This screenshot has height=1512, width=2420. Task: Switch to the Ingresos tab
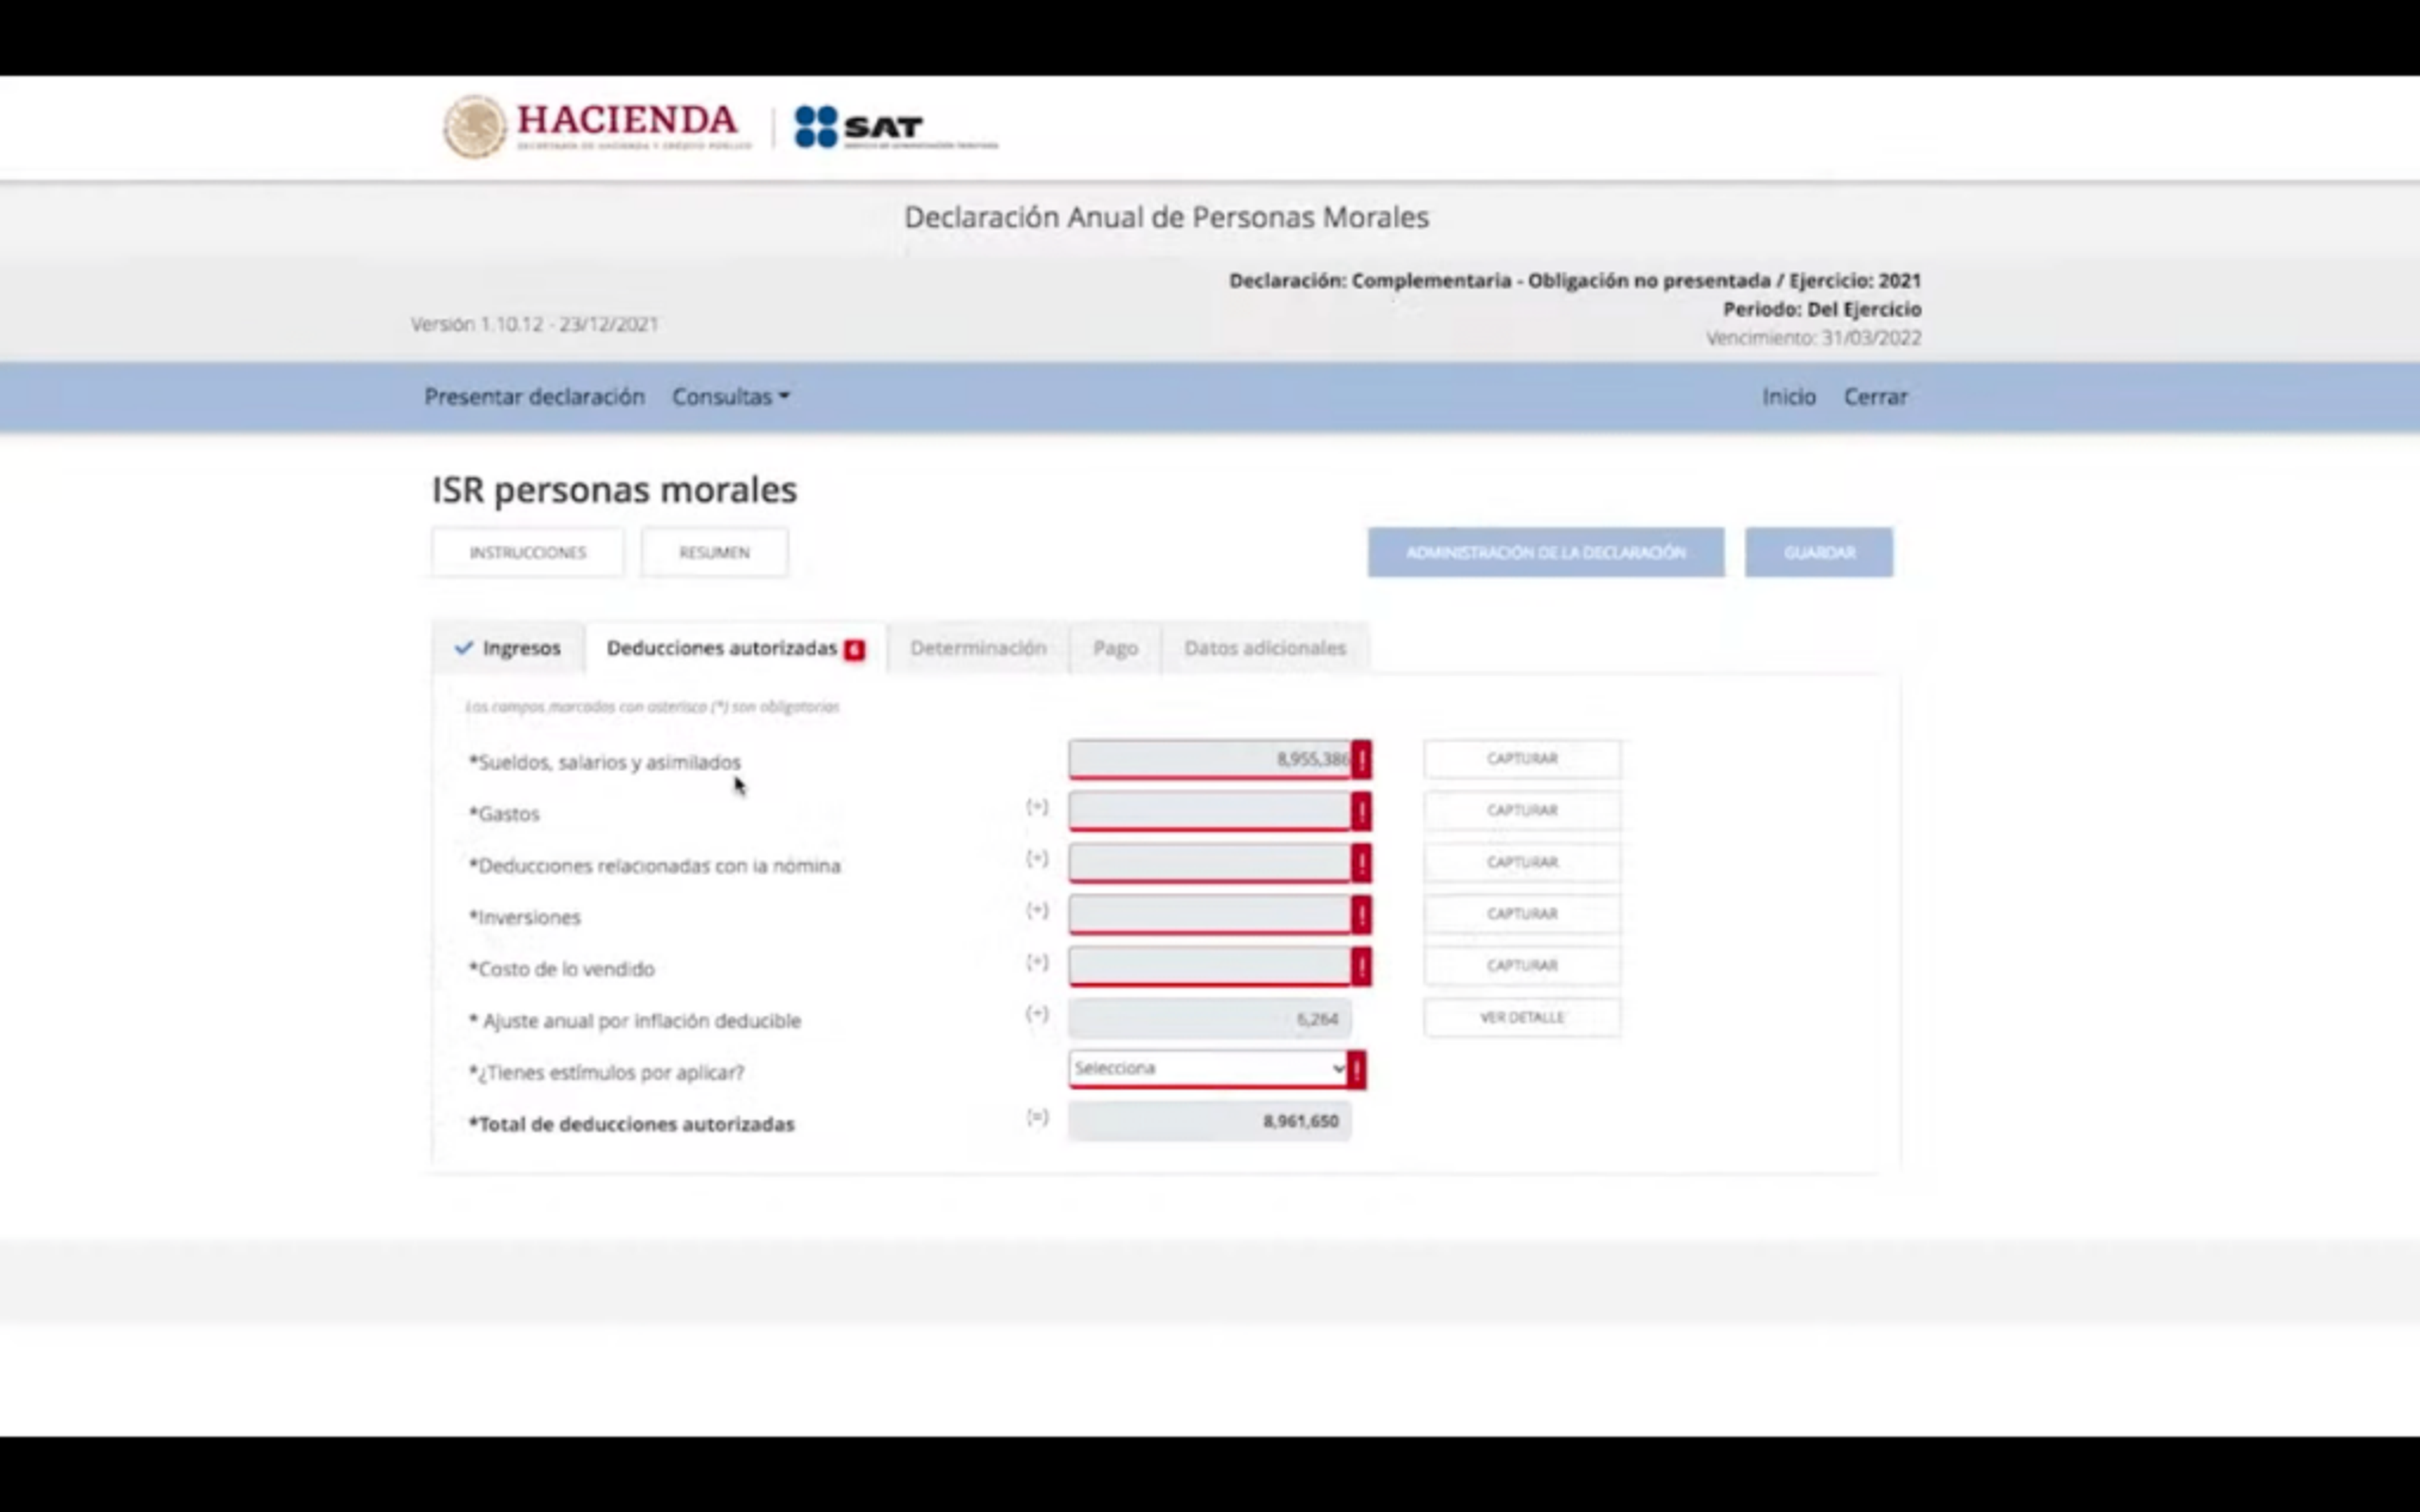(x=508, y=648)
